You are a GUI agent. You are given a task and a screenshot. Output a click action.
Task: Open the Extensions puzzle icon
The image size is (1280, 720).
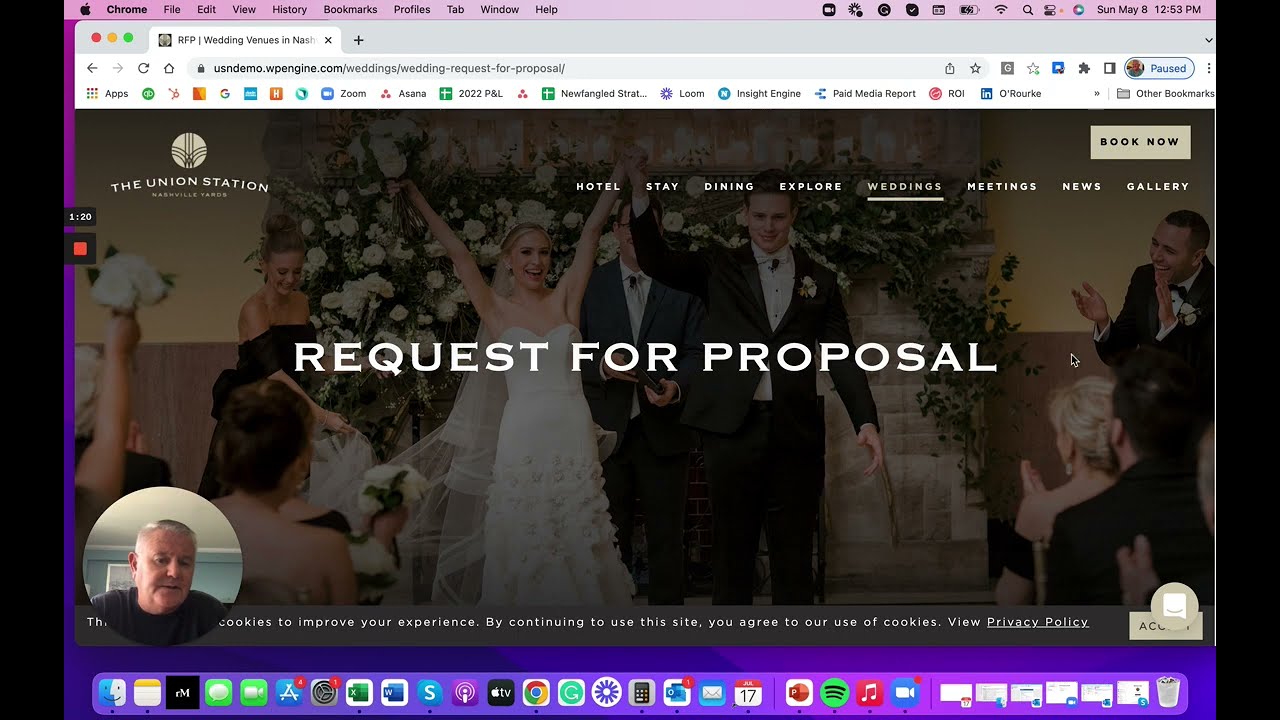1084,68
